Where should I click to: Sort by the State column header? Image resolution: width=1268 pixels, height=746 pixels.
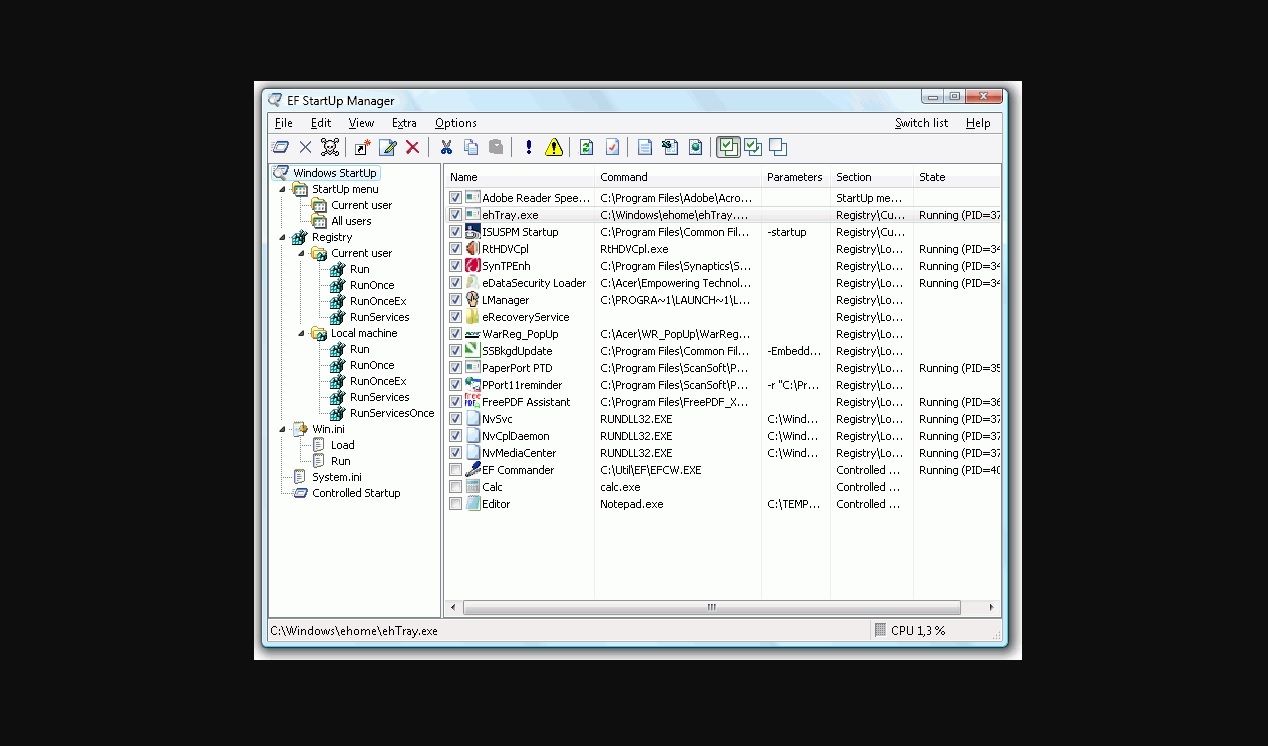pos(957,177)
